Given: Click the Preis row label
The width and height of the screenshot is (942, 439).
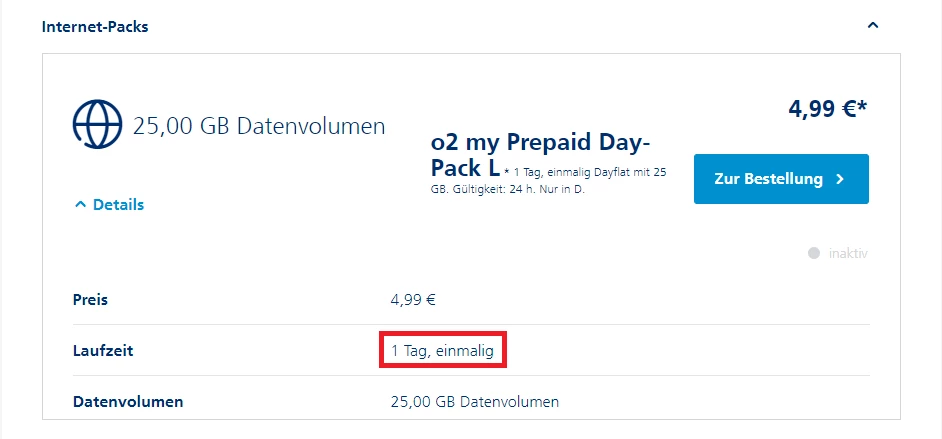Looking at the screenshot, I should tap(90, 299).
